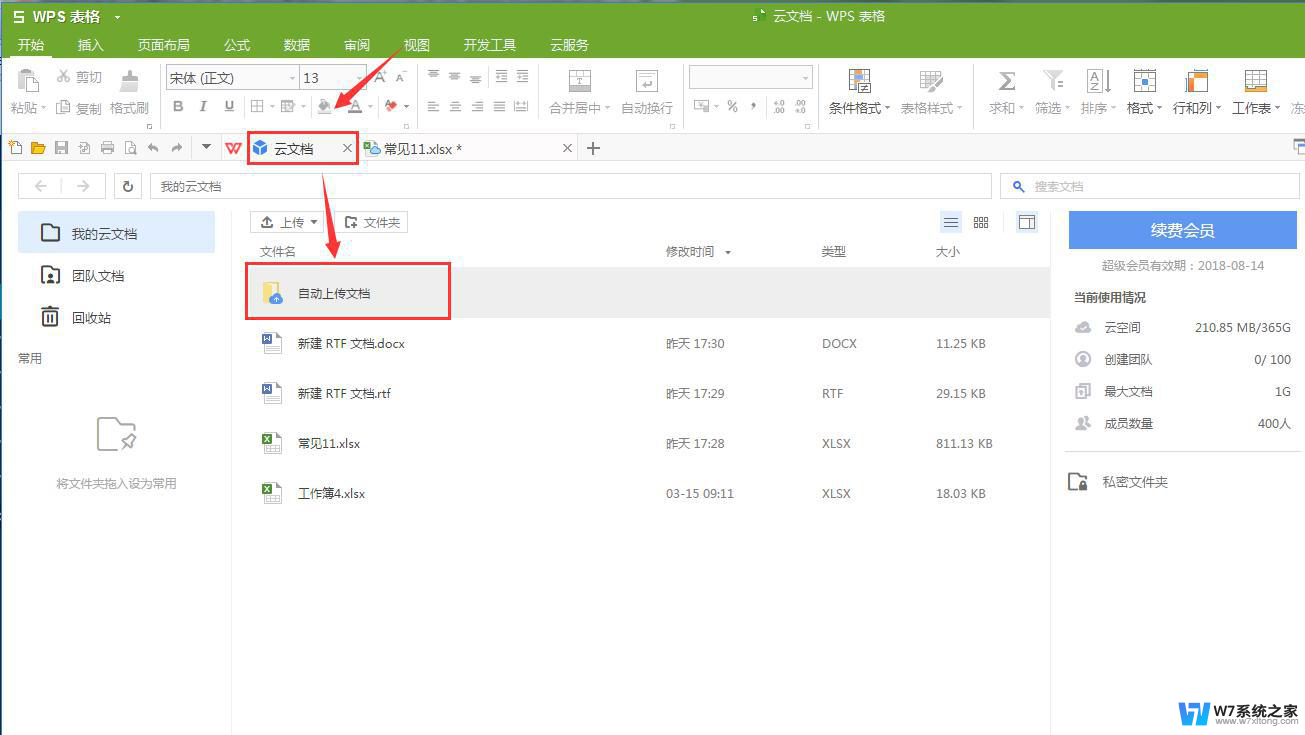Open the number format combo box
The image size is (1305, 735).
pos(751,78)
